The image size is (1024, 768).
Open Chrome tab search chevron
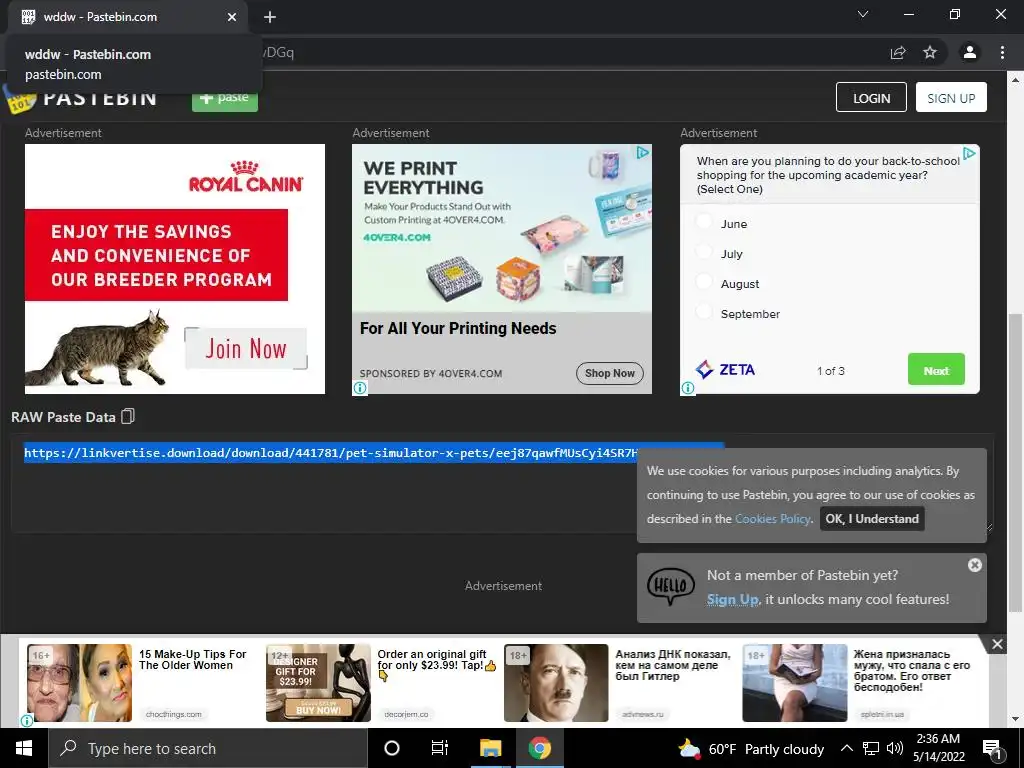point(863,14)
